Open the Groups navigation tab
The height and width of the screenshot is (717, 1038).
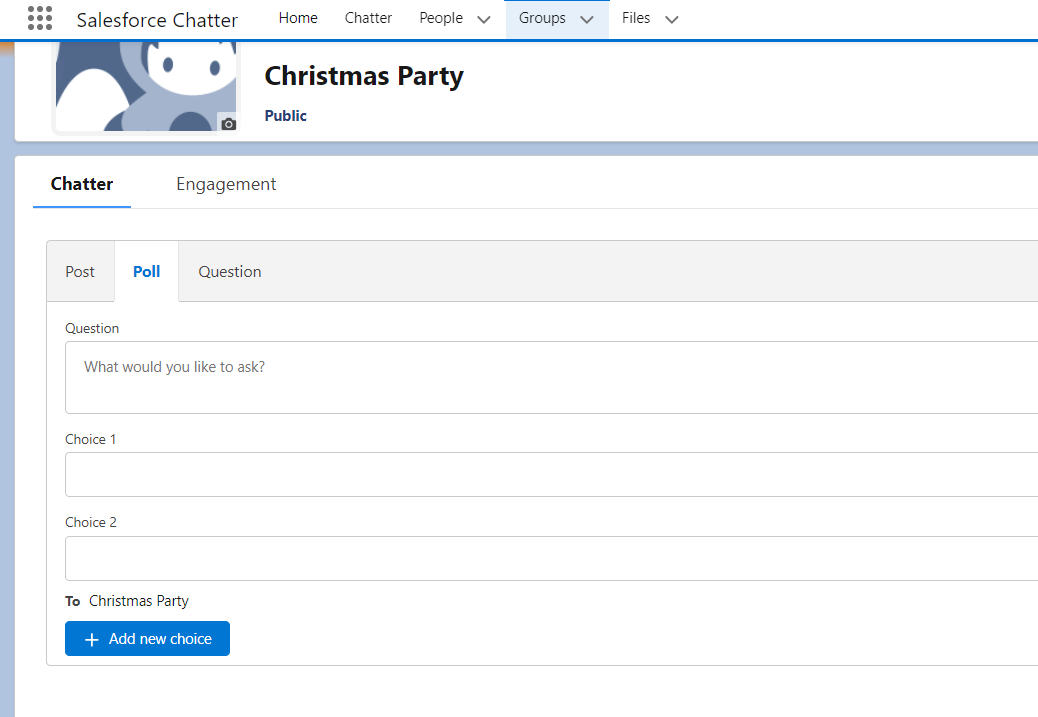click(542, 18)
